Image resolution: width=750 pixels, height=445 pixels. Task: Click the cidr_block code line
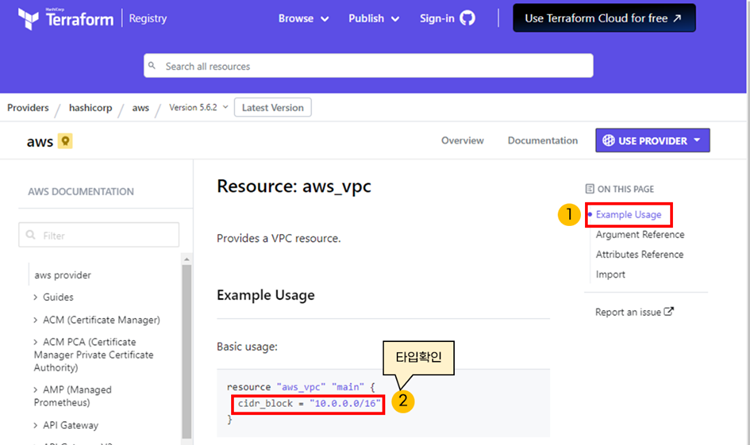click(x=309, y=403)
